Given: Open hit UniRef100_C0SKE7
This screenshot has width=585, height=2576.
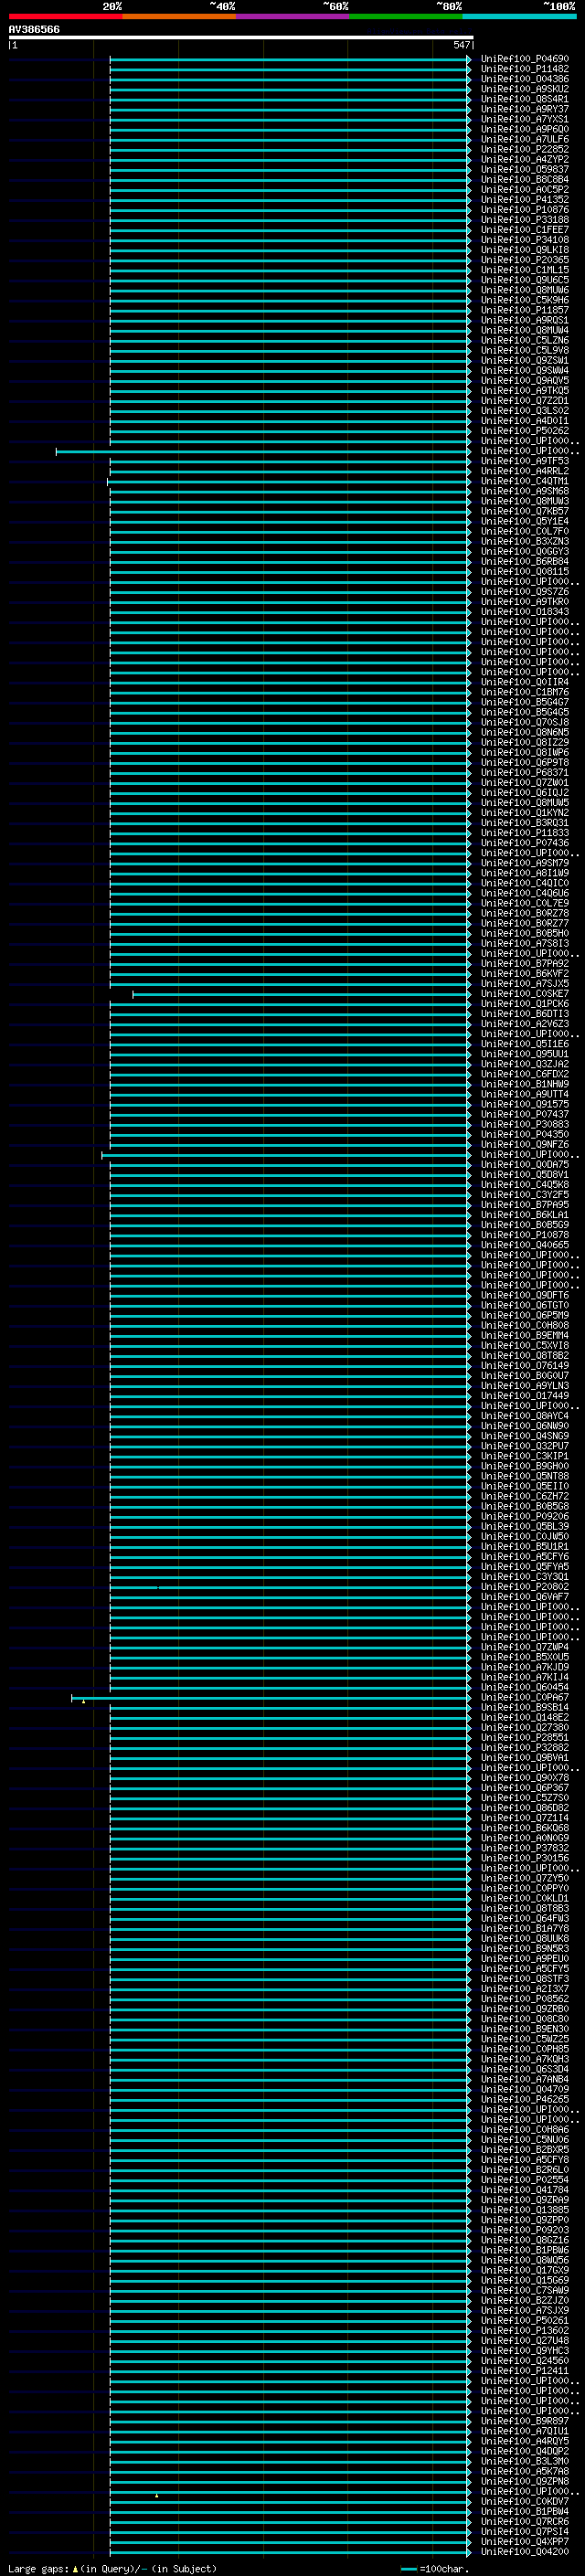Looking at the screenshot, I should click(525, 994).
